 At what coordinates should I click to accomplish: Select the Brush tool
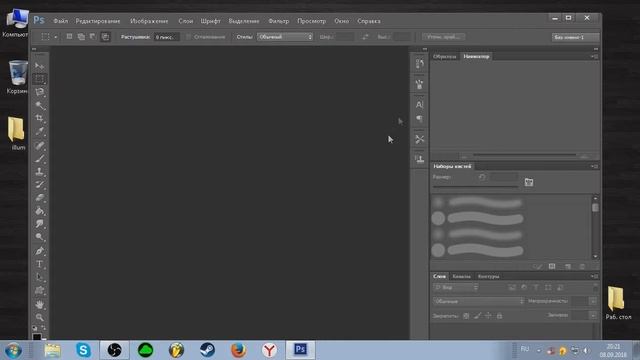click(x=40, y=158)
